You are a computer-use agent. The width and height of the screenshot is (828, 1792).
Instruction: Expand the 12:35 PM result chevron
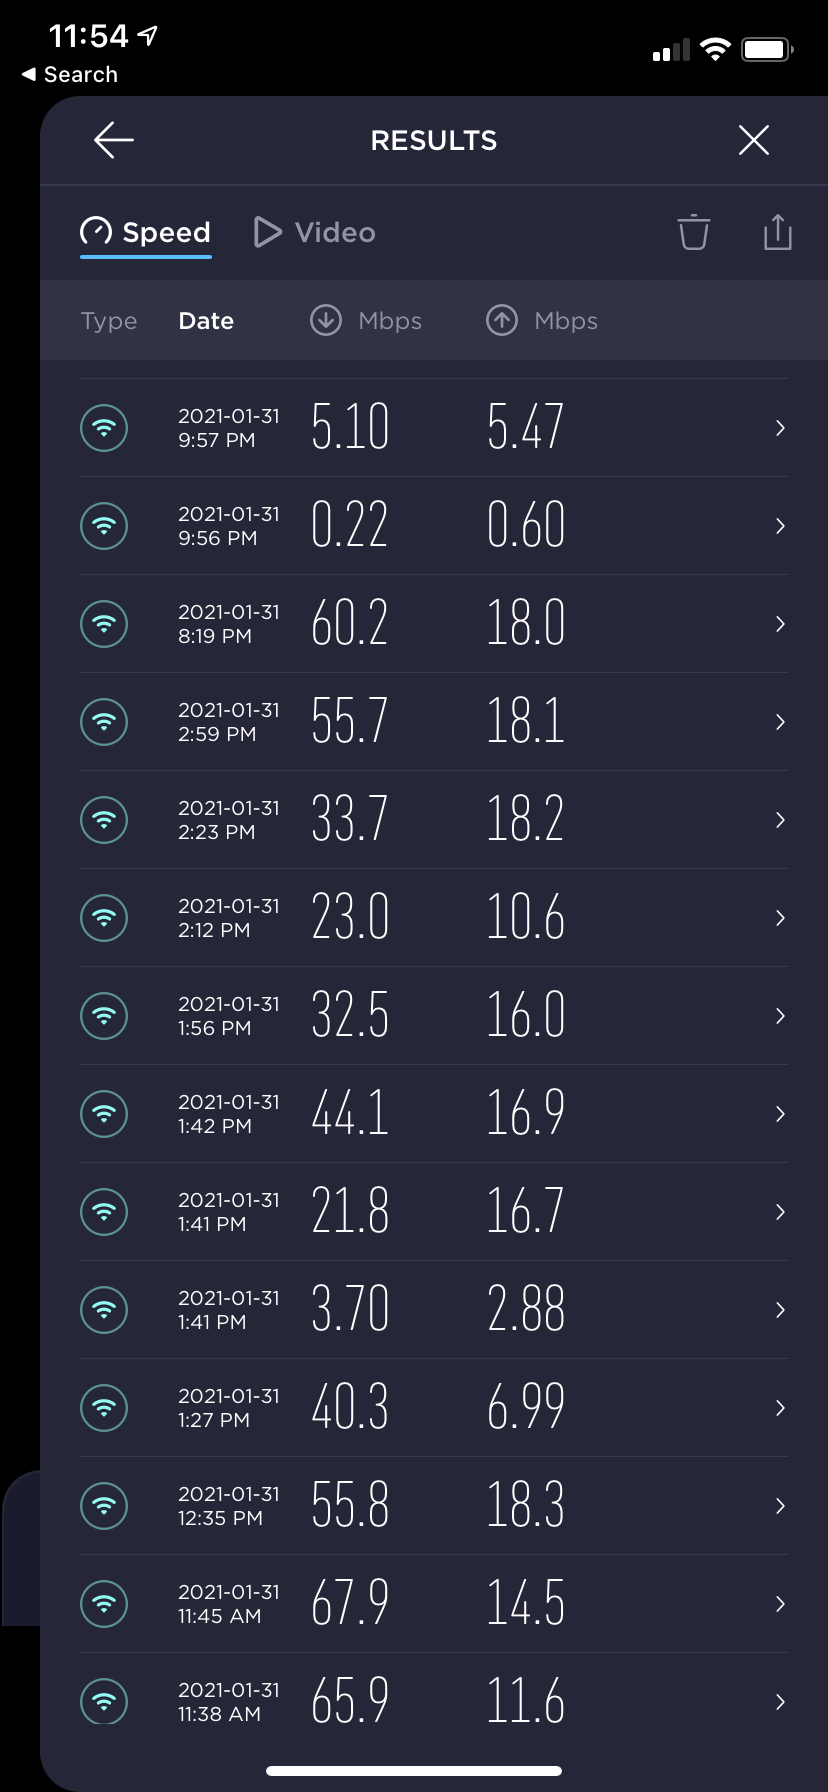tap(780, 1506)
